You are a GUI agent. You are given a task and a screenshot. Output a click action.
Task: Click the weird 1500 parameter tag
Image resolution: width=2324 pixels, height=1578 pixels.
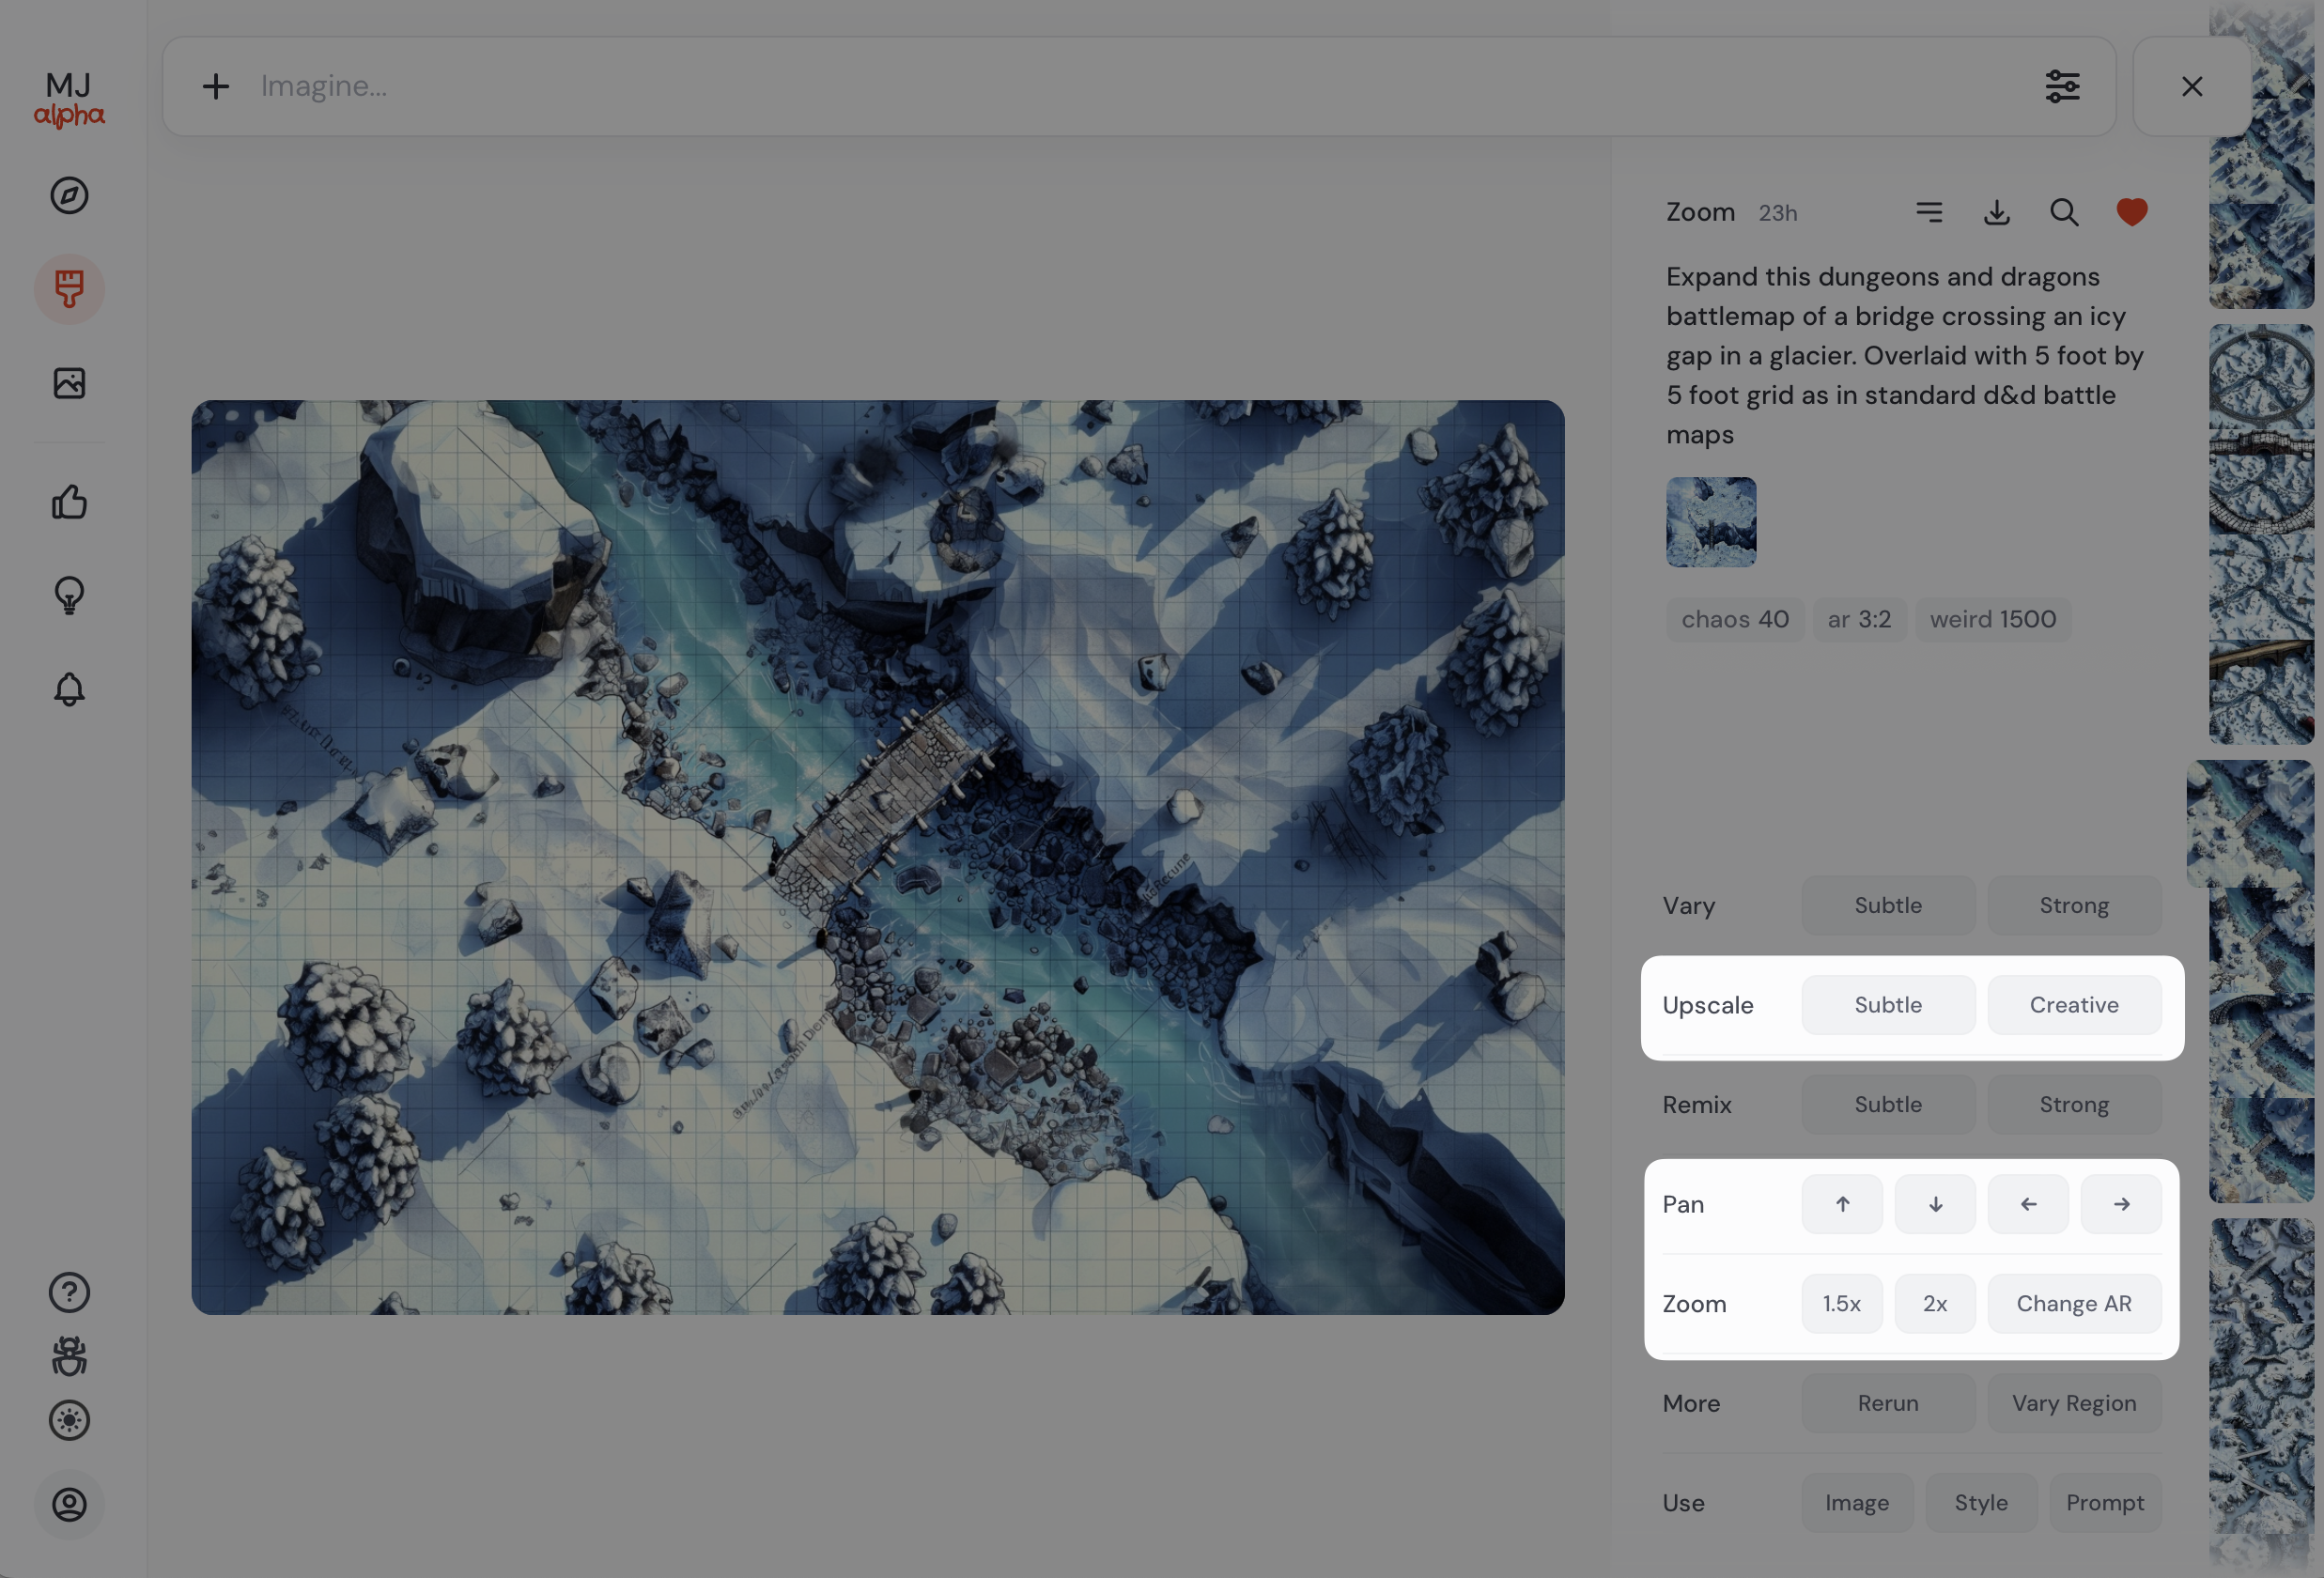(1992, 620)
